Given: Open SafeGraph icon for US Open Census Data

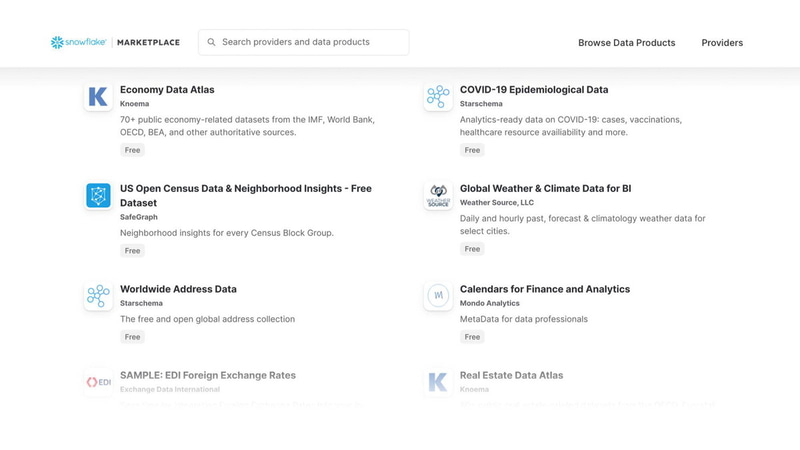Looking at the screenshot, I should [x=98, y=195].
